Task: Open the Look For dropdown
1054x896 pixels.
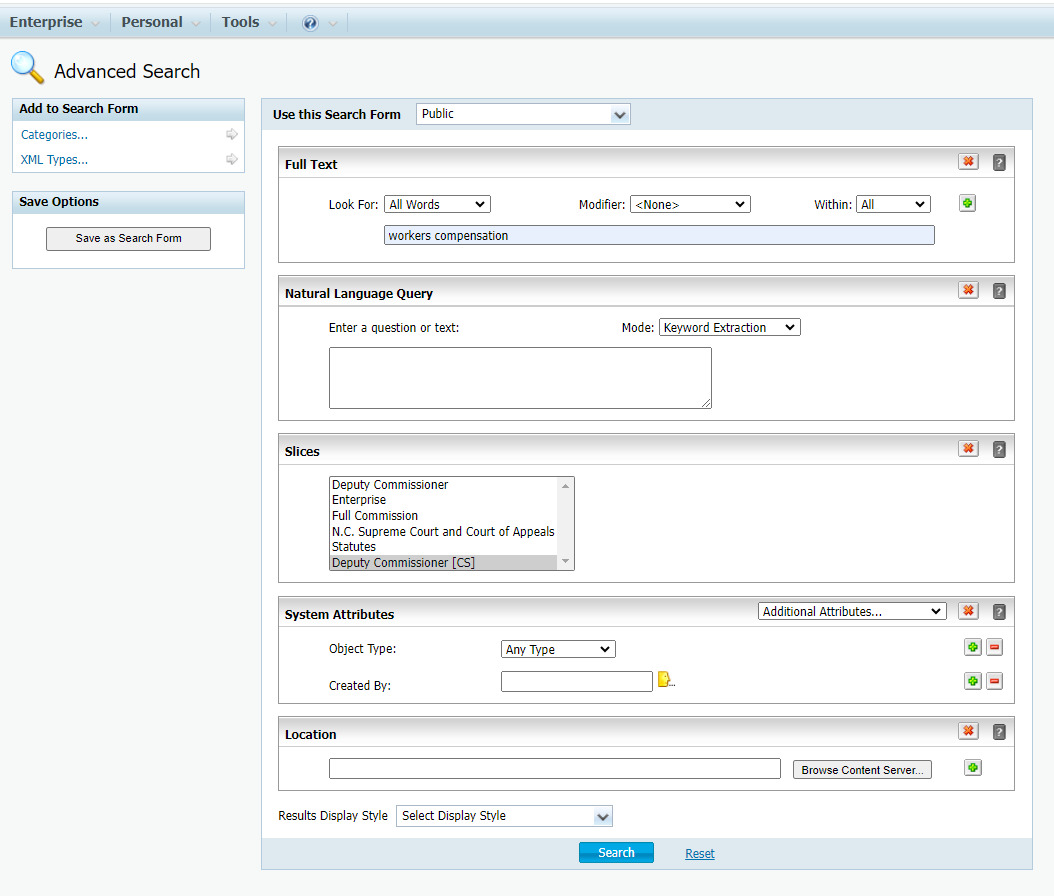Action: [437, 204]
